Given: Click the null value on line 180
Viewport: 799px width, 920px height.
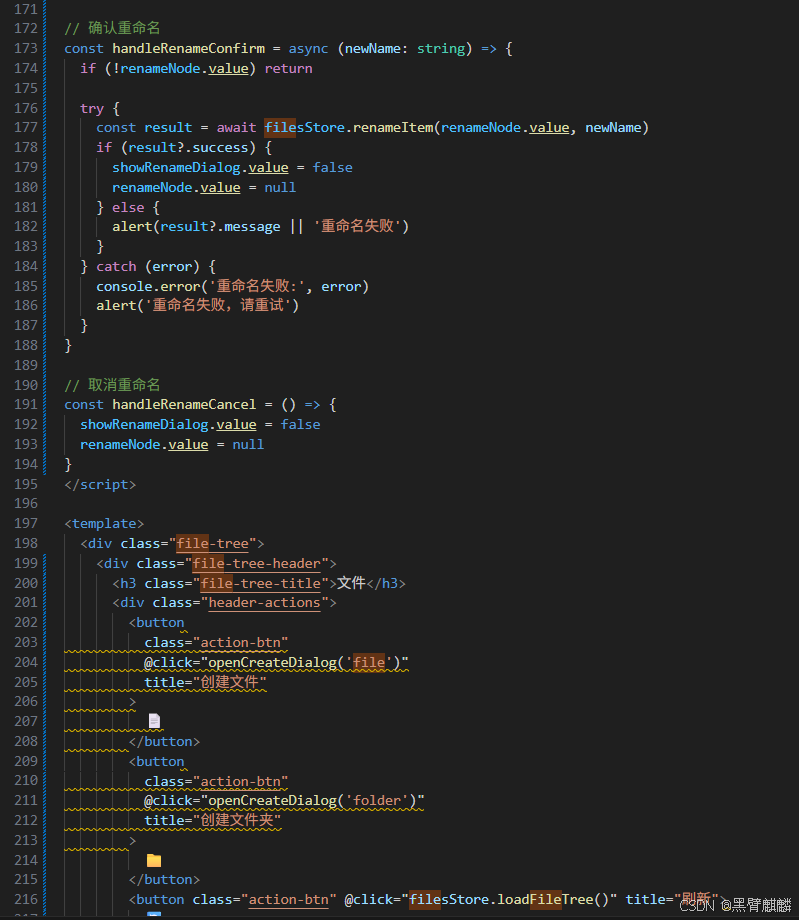Looking at the screenshot, I should 280,188.
